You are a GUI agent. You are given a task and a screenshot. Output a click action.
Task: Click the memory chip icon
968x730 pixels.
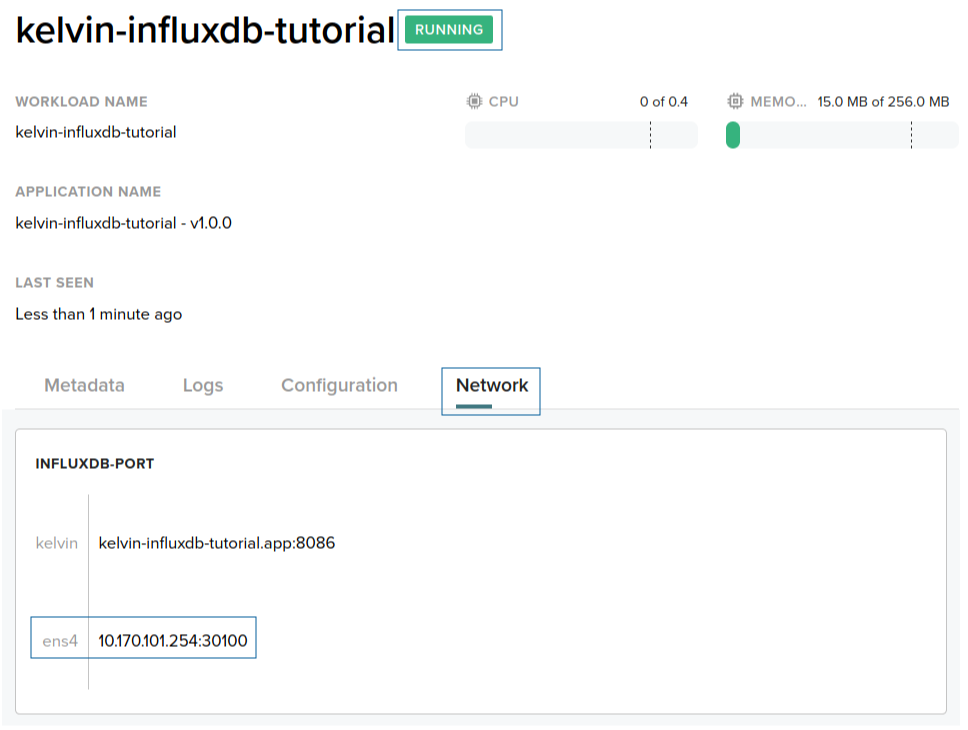pos(735,101)
